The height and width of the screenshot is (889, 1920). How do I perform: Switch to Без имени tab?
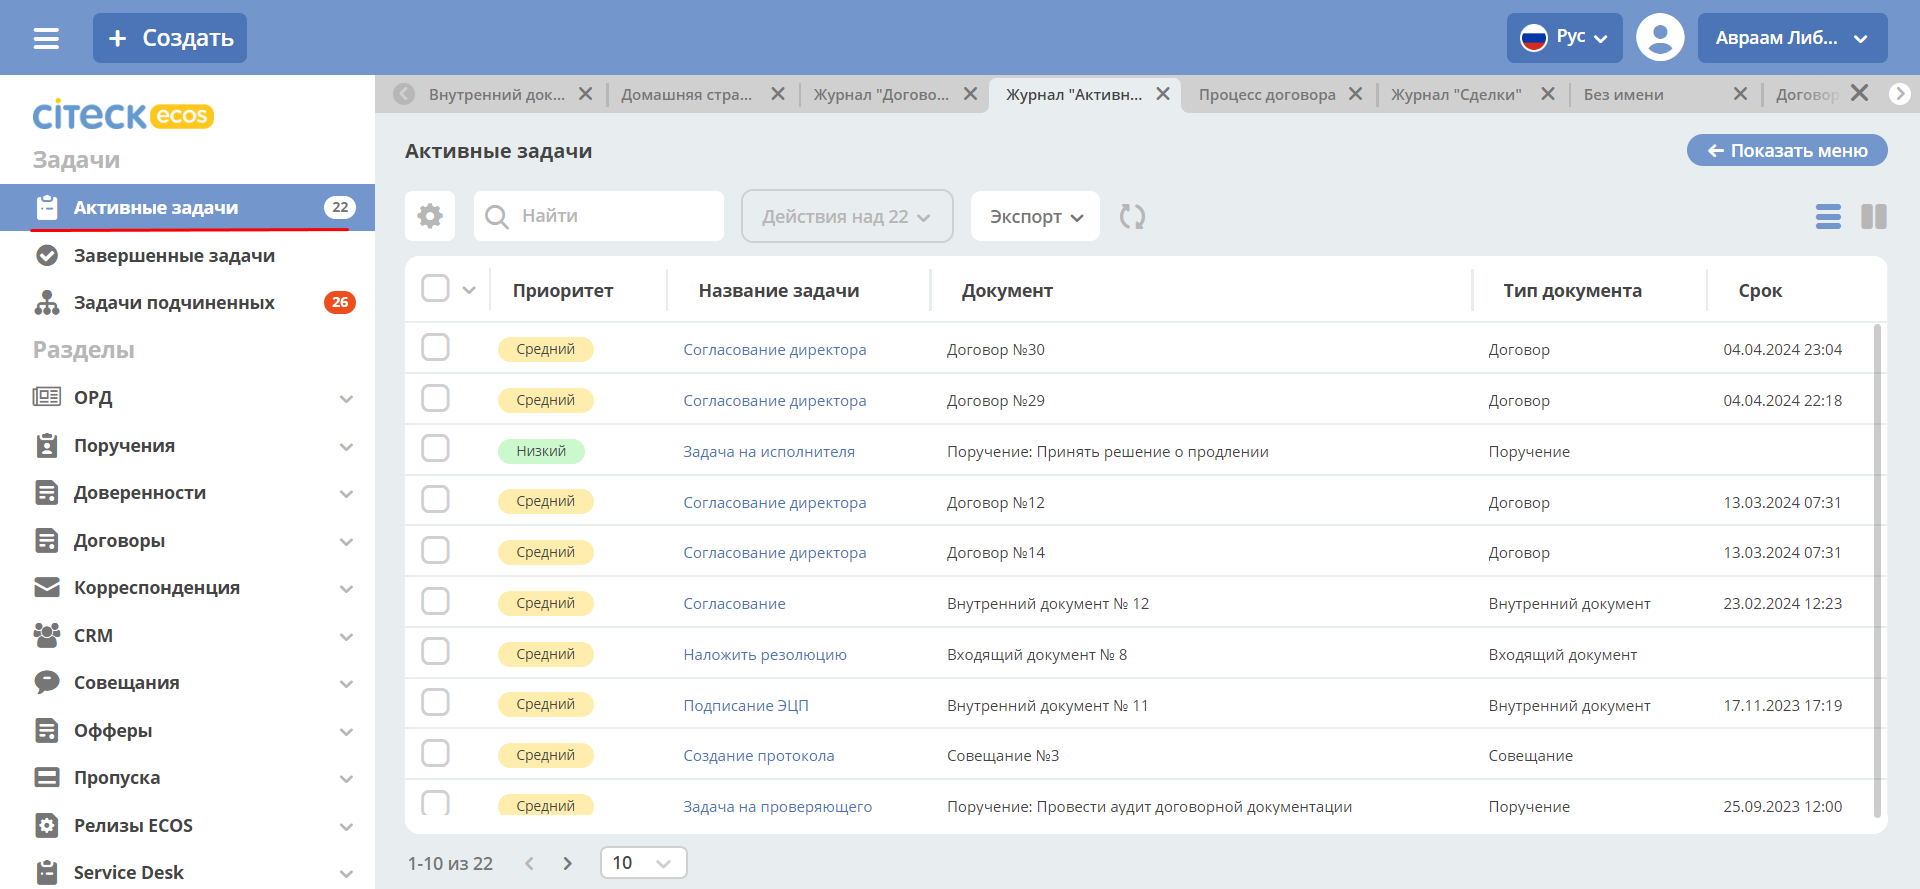tap(1624, 94)
